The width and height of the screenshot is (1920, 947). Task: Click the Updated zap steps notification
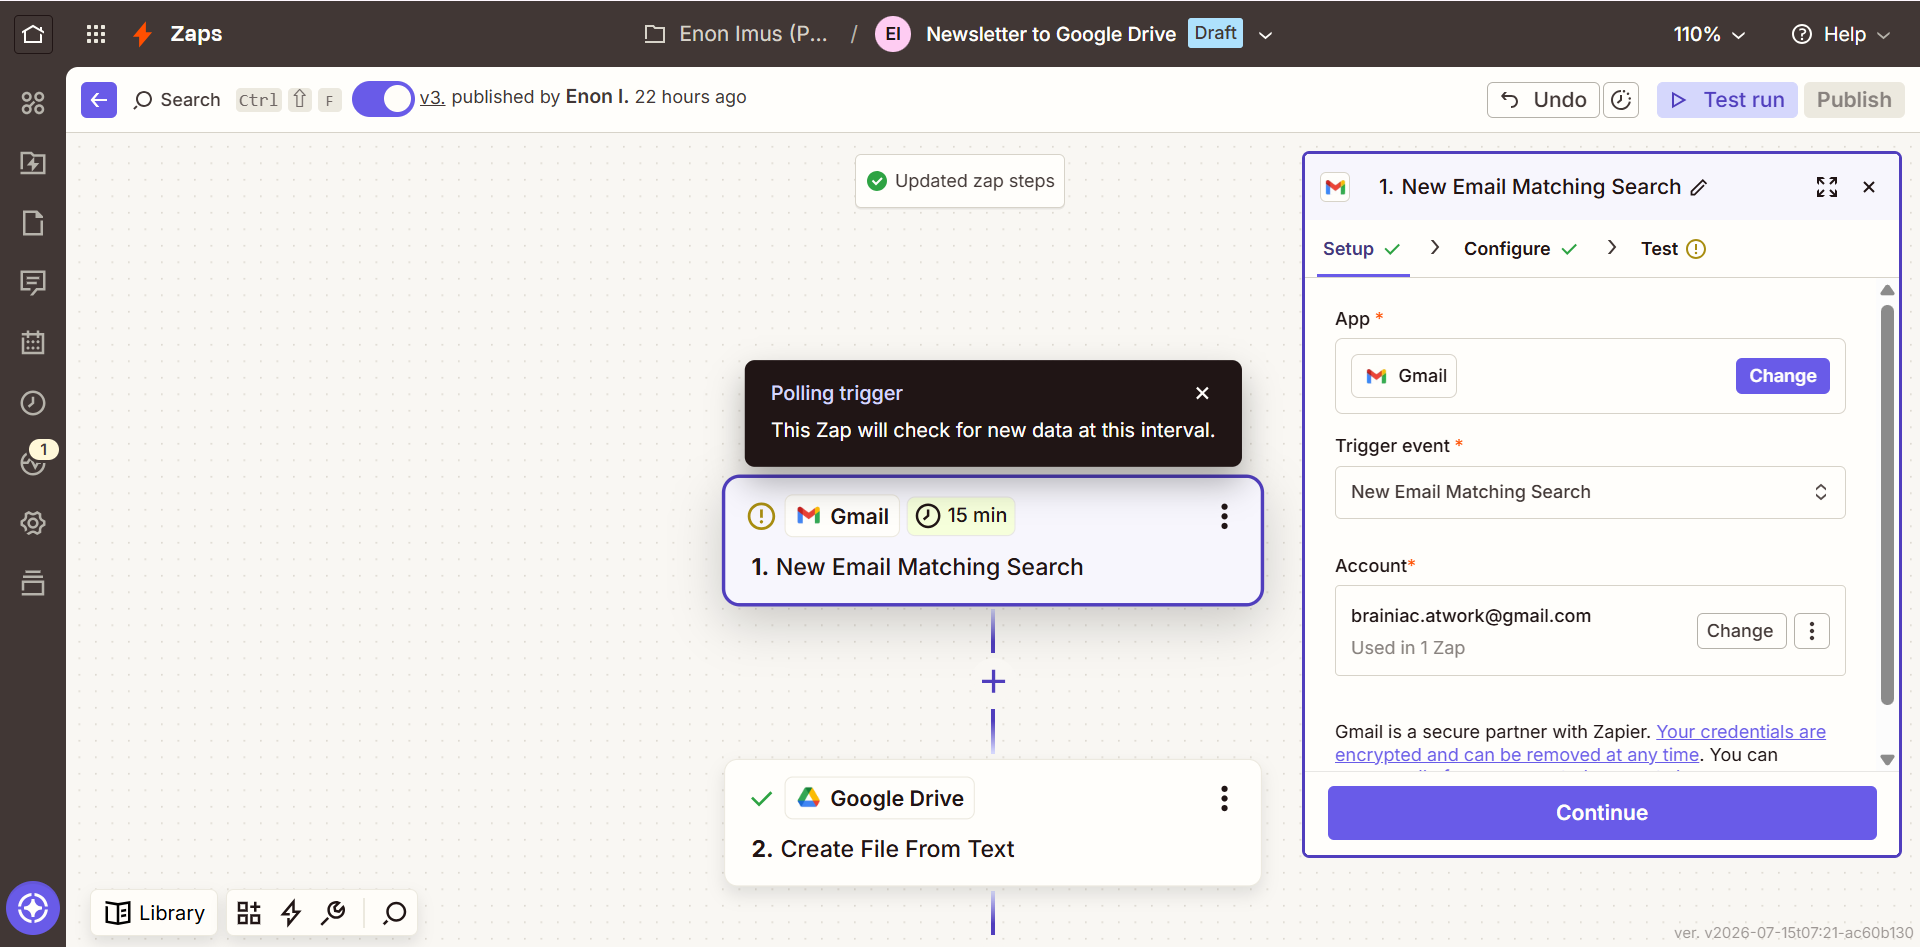click(x=960, y=181)
